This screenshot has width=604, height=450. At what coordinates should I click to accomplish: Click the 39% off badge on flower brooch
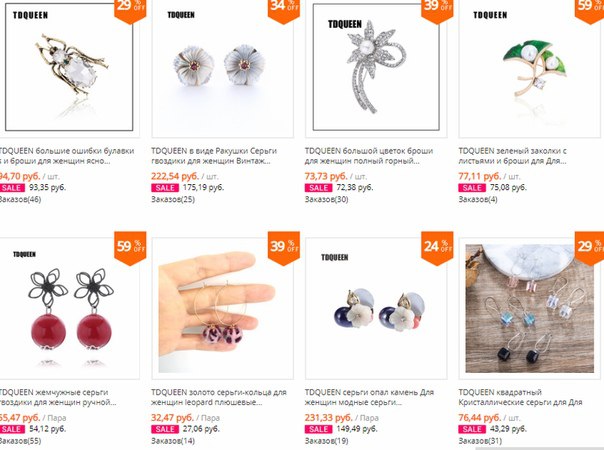click(x=437, y=10)
